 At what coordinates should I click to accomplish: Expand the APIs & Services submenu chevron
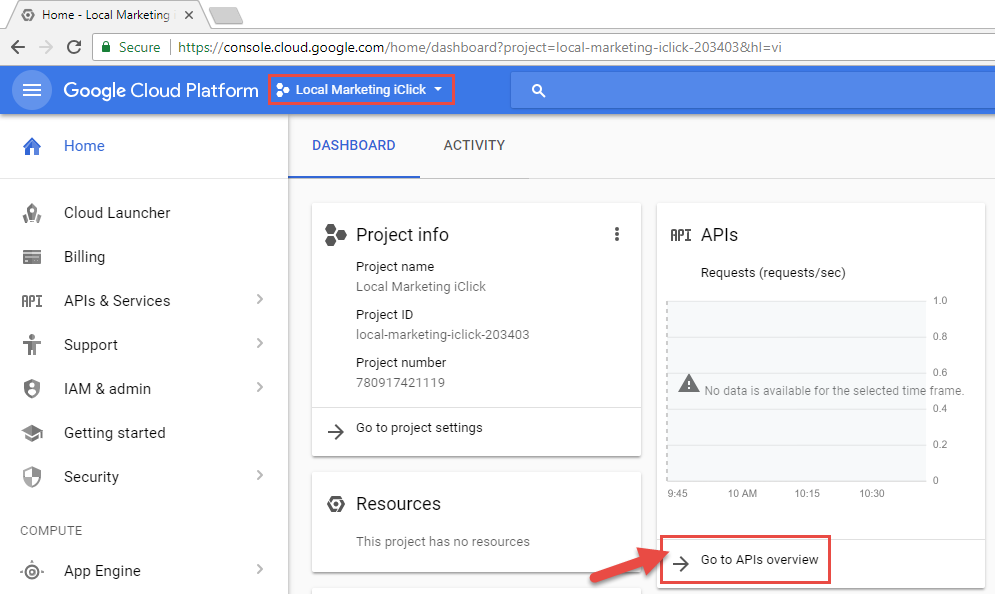coord(260,300)
